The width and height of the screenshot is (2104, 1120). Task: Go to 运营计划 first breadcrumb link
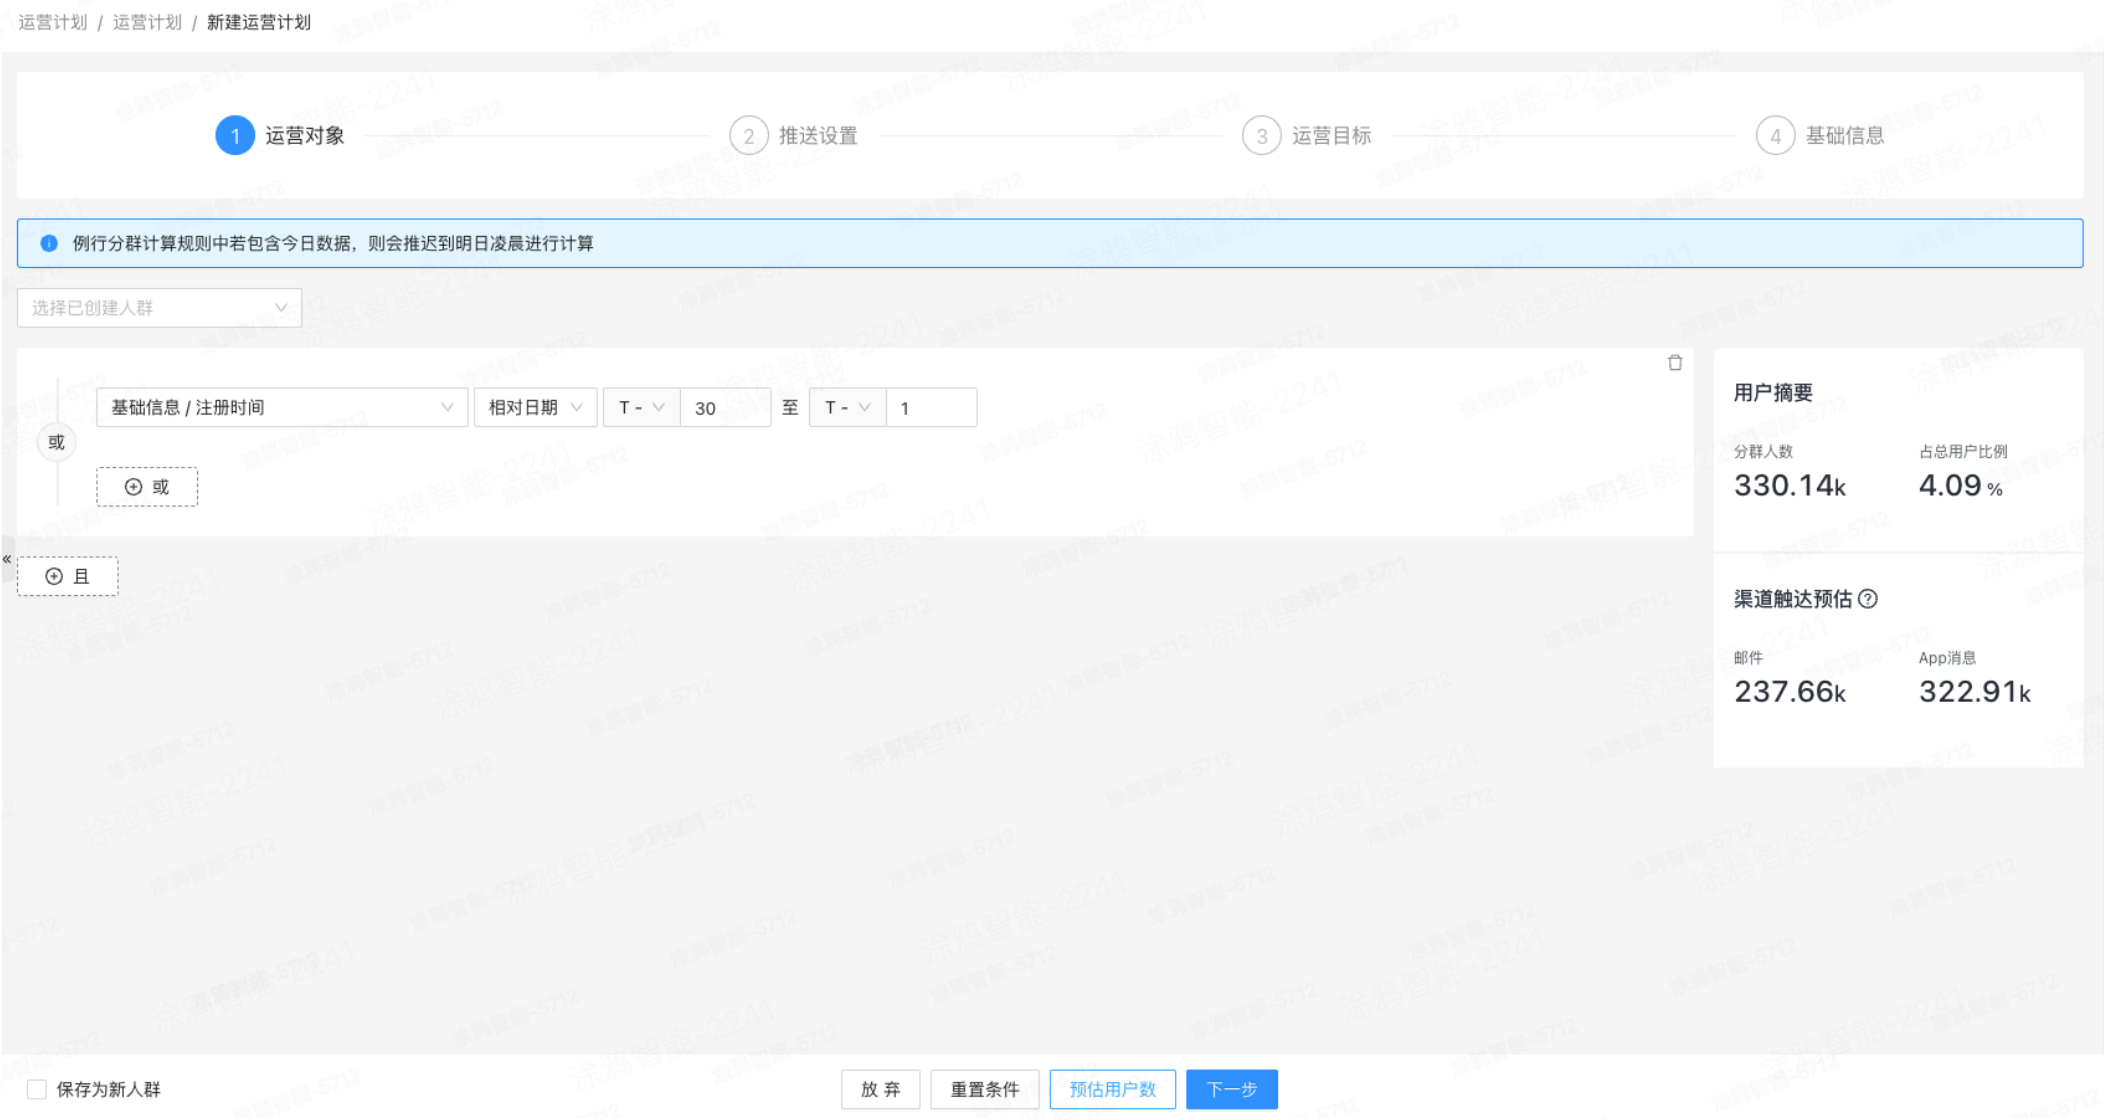click(53, 22)
